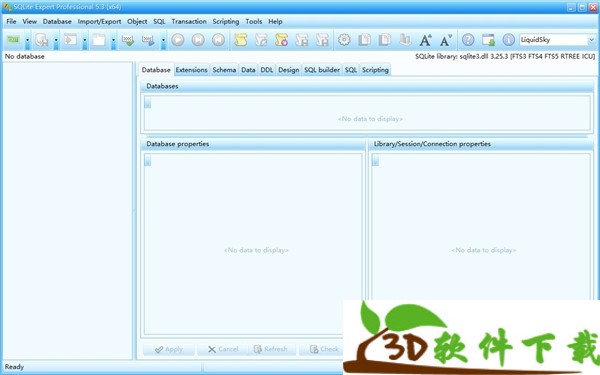This screenshot has height=375, width=600.
Task: Switch to the Schema tab
Action: pos(224,70)
